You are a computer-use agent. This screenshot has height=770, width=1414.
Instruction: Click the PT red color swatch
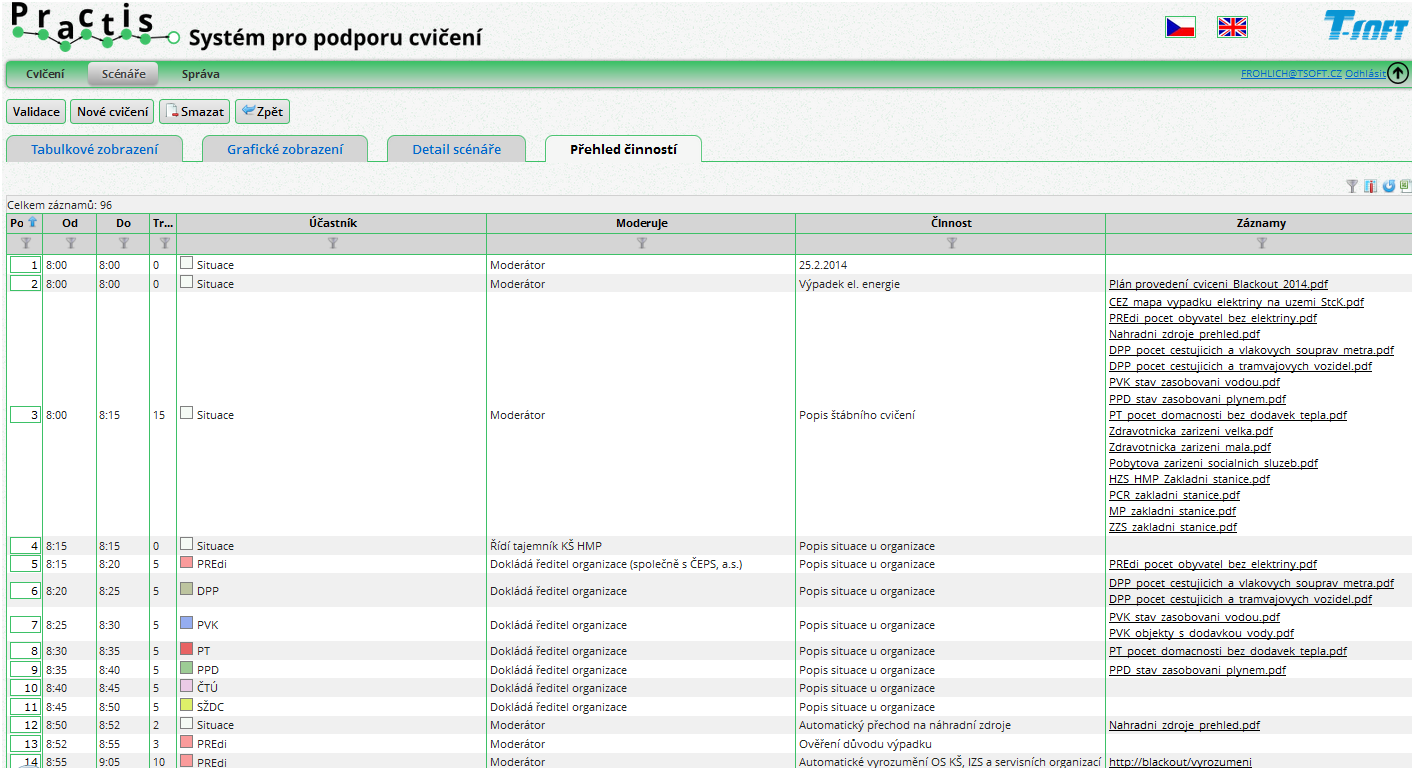click(186, 649)
